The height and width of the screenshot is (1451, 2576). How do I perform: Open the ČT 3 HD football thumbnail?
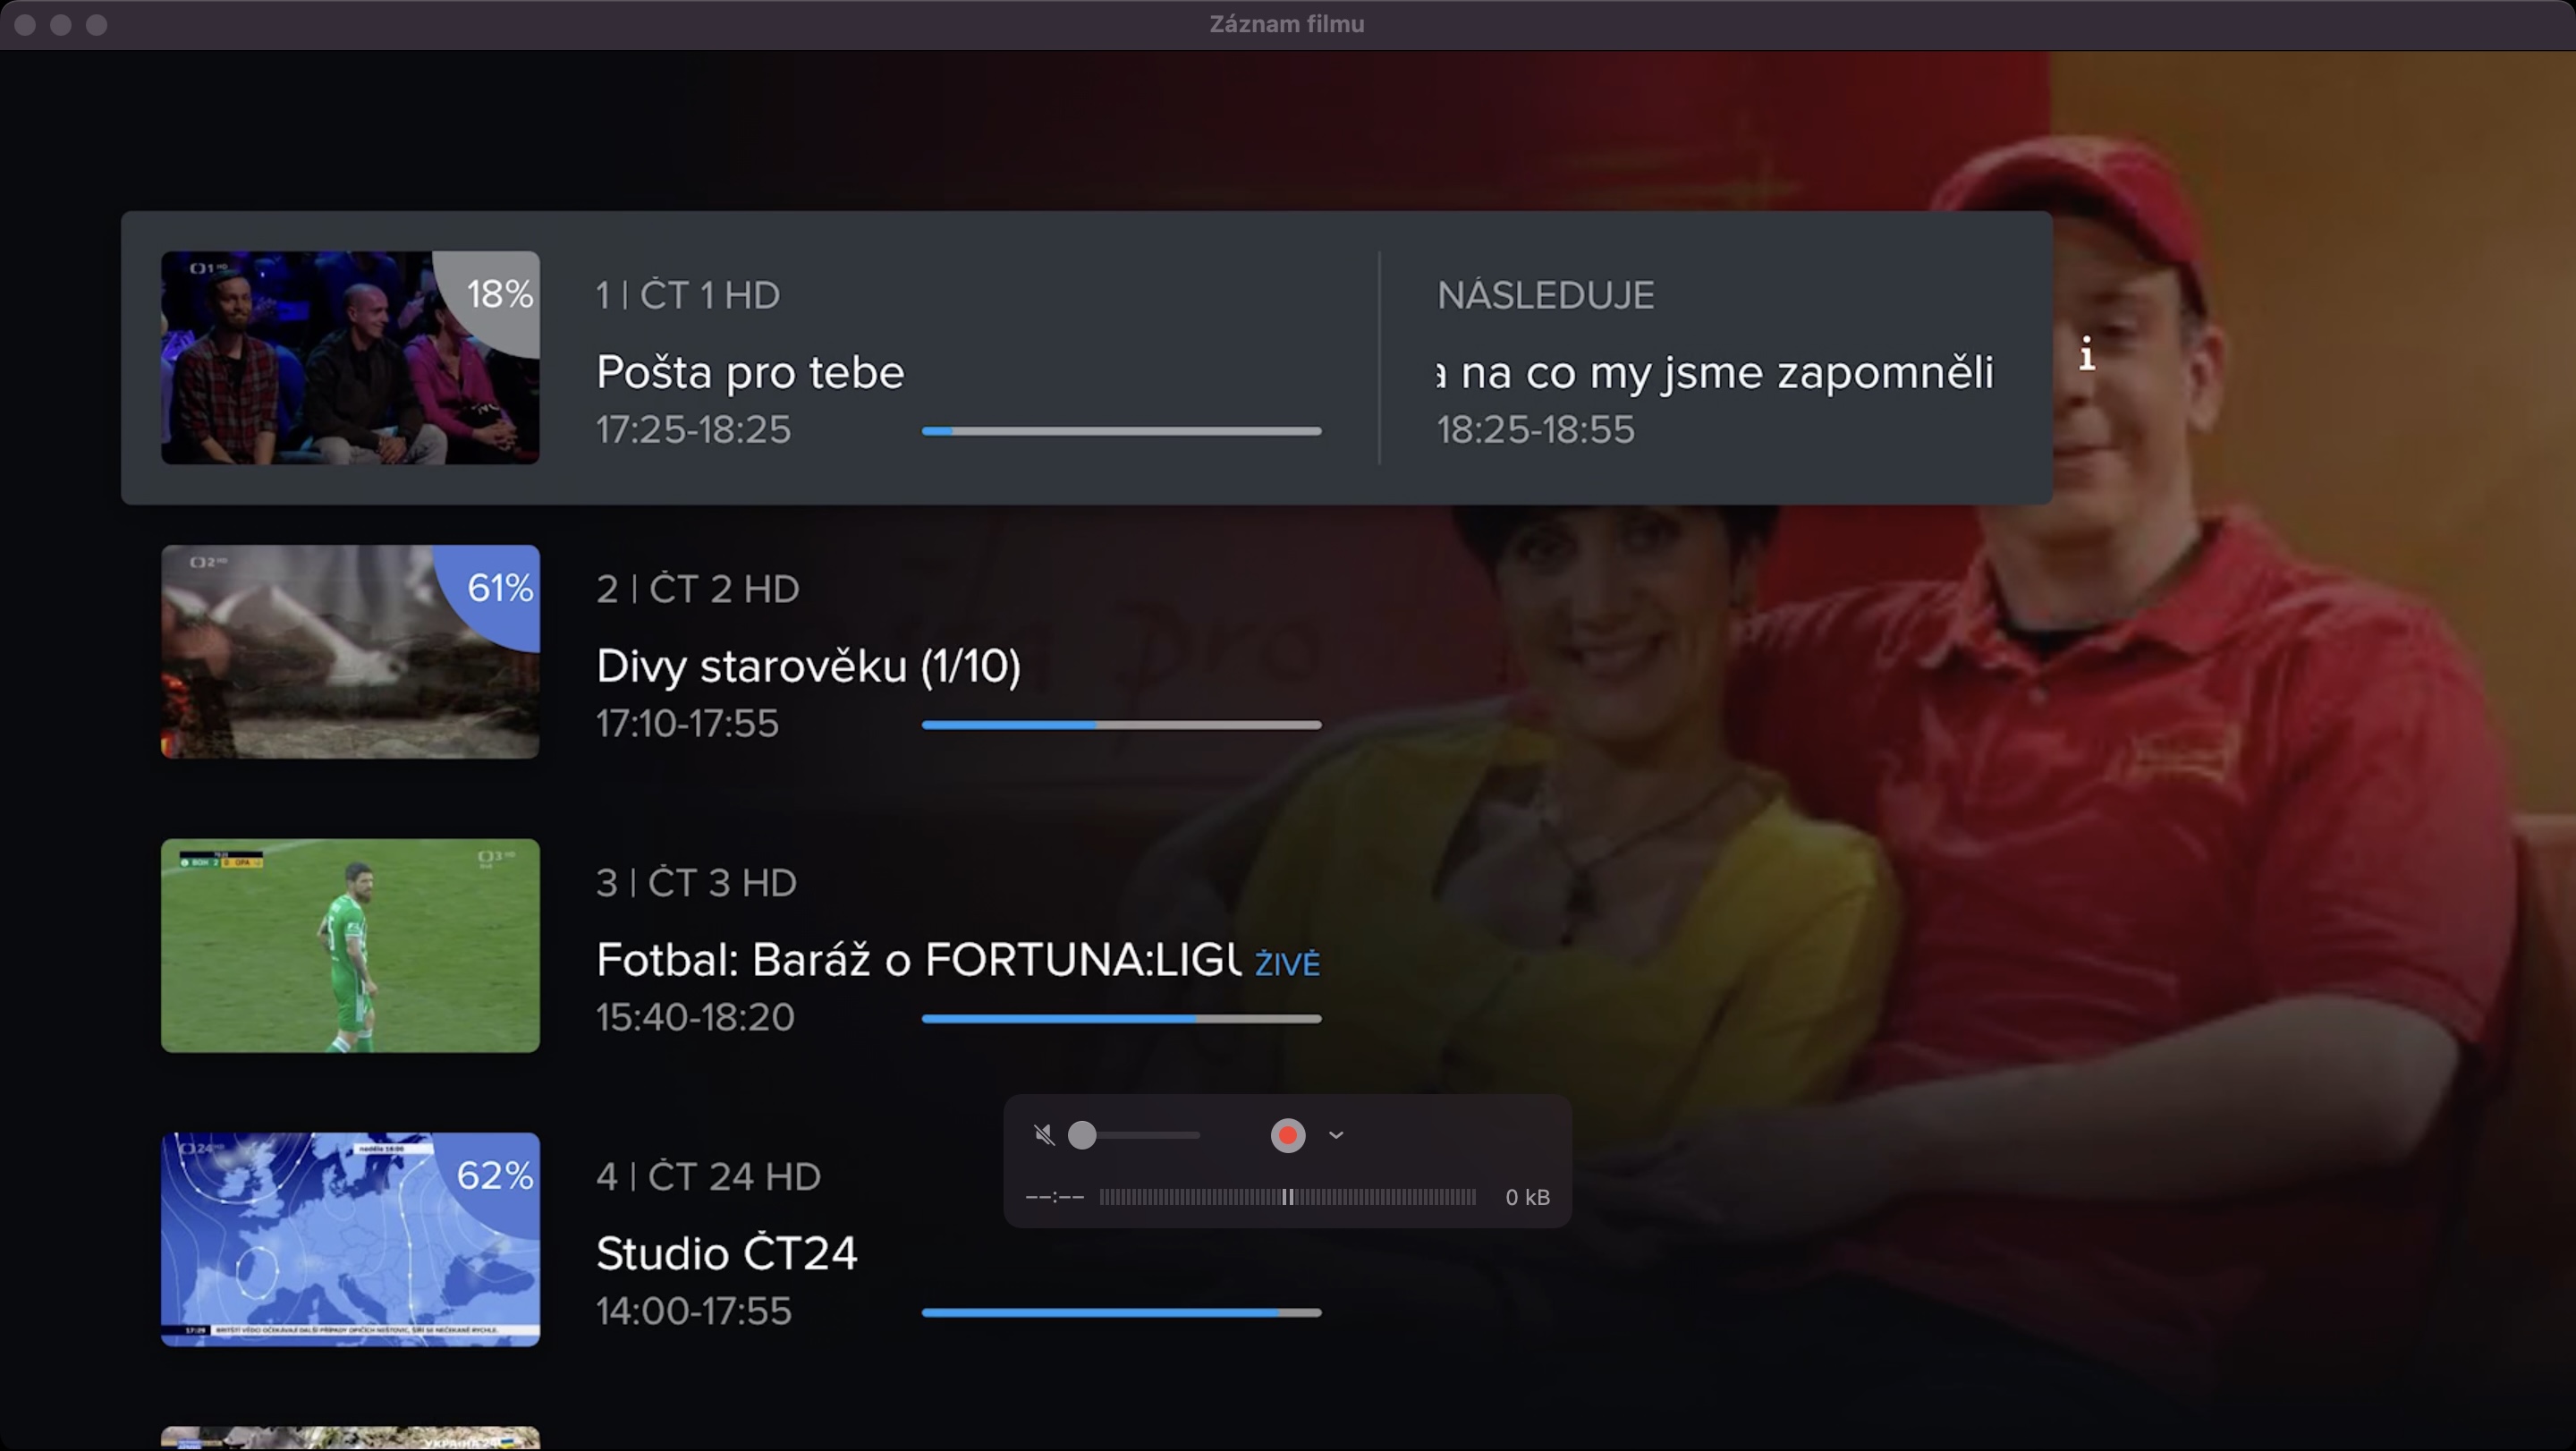pyautogui.click(x=350, y=945)
